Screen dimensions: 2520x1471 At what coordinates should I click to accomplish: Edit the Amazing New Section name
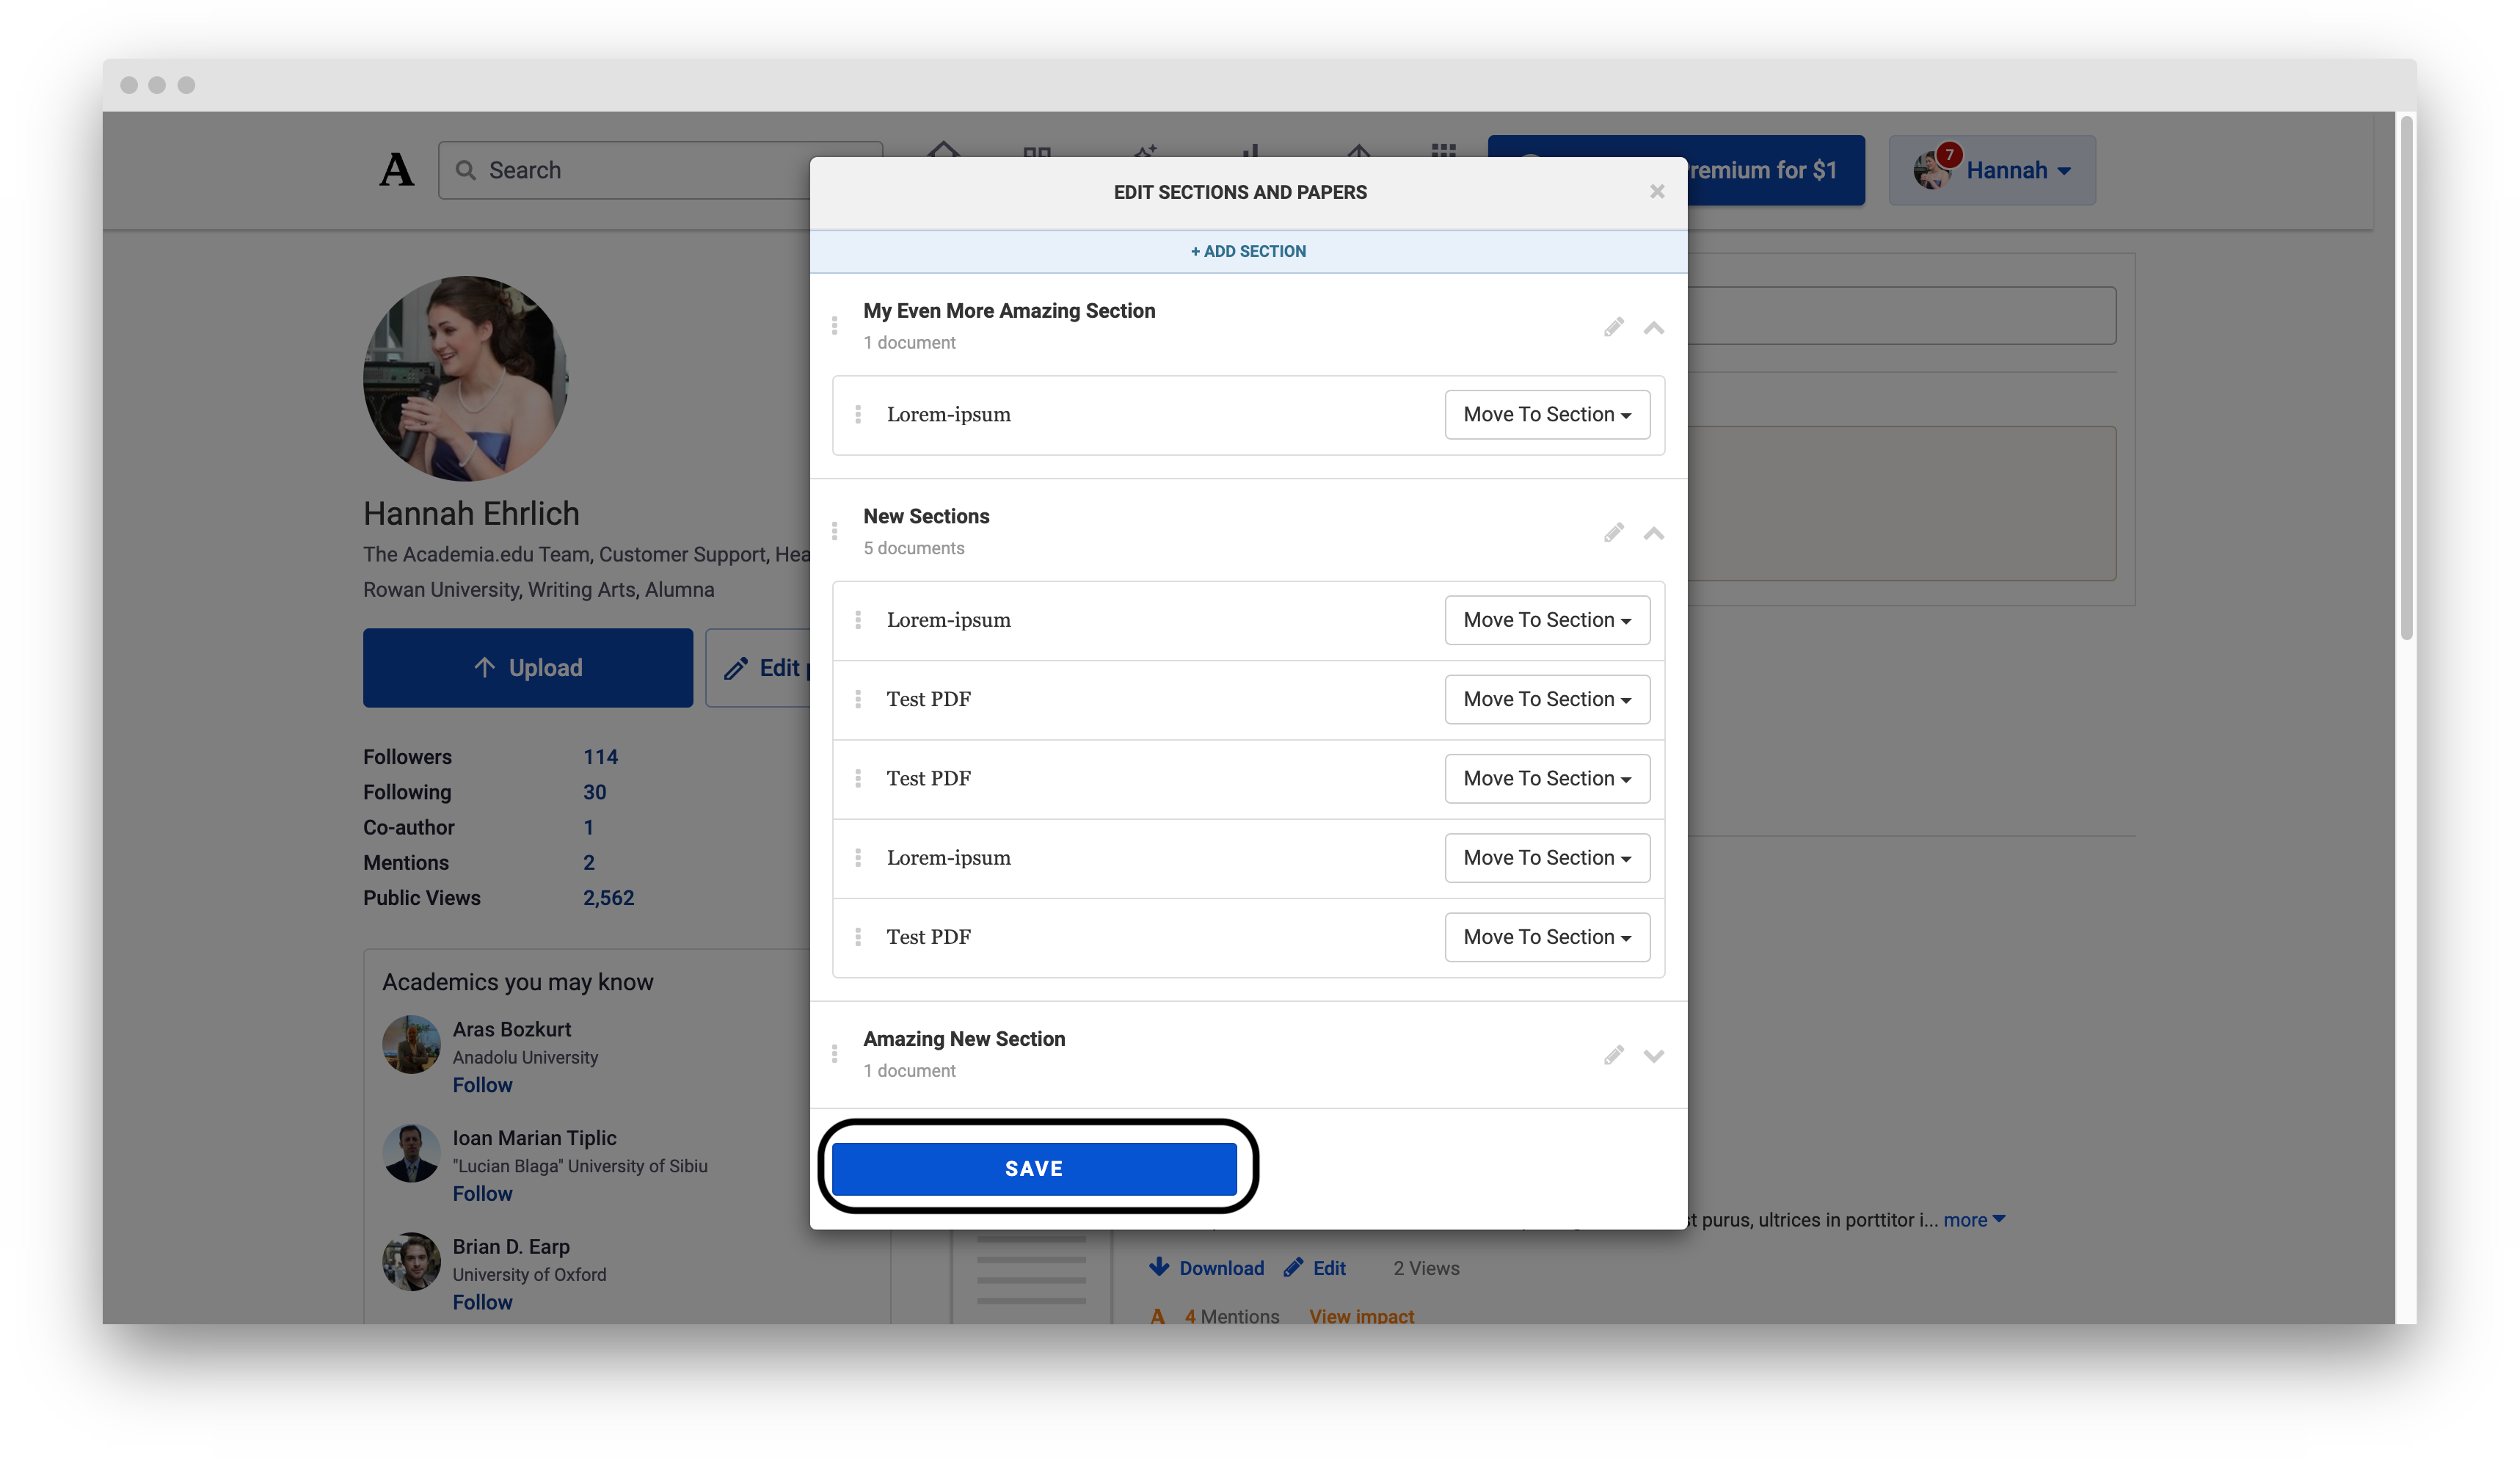pos(1613,1055)
